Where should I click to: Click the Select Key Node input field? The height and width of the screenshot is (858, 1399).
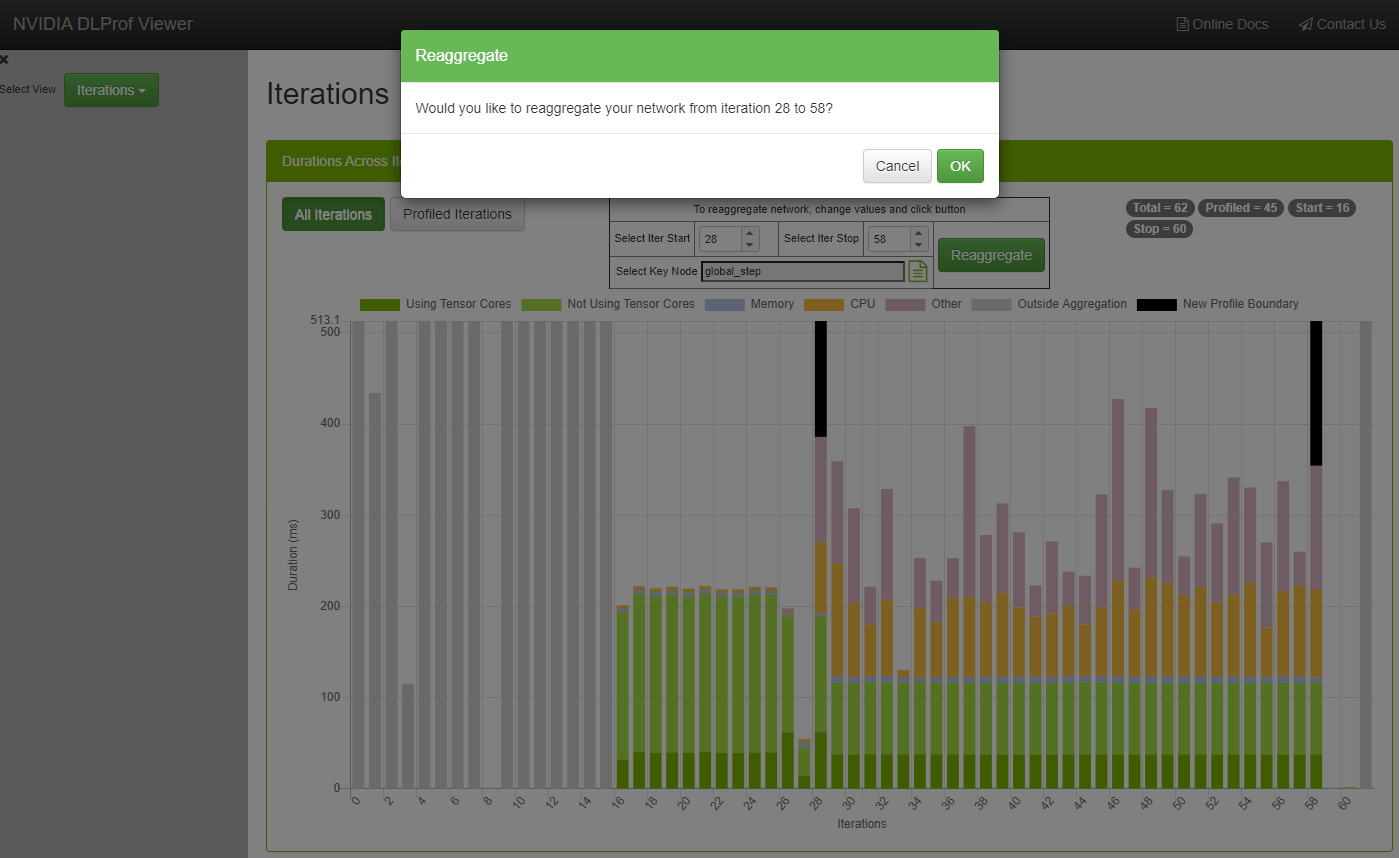click(802, 271)
